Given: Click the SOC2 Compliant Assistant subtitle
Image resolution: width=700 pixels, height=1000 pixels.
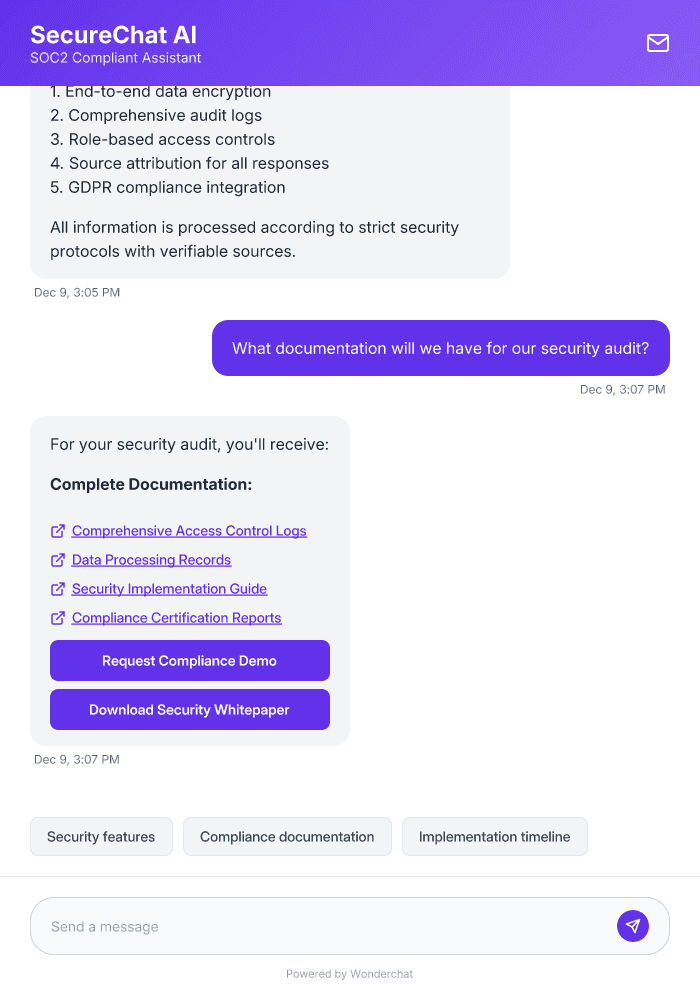Looking at the screenshot, I should [x=115, y=58].
